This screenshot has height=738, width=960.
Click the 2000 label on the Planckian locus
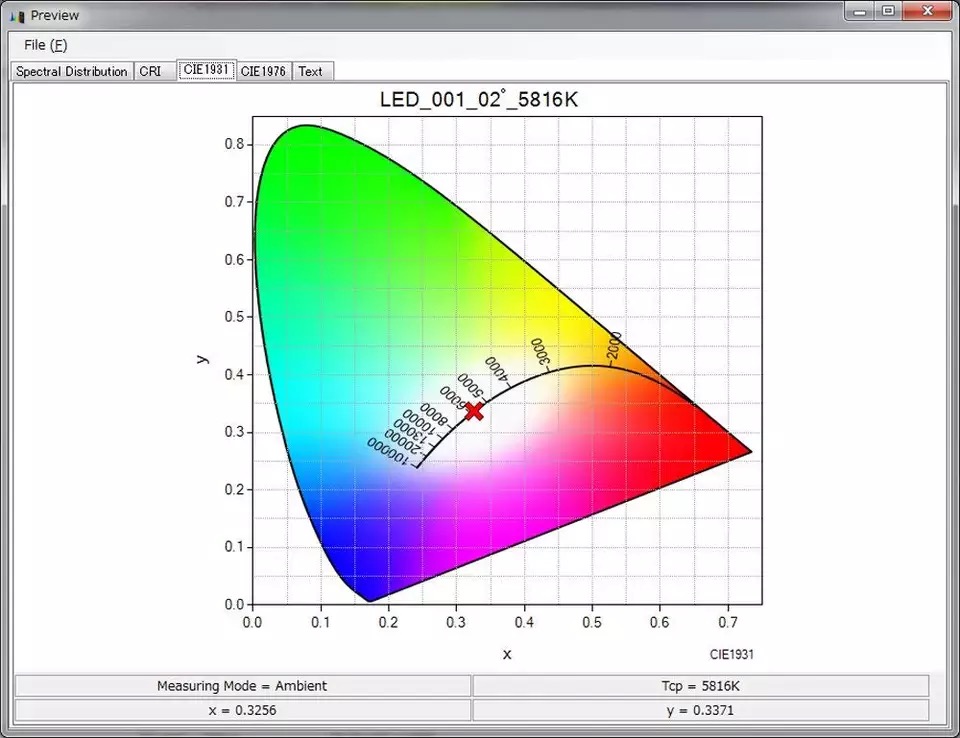click(x=613, y=345)
